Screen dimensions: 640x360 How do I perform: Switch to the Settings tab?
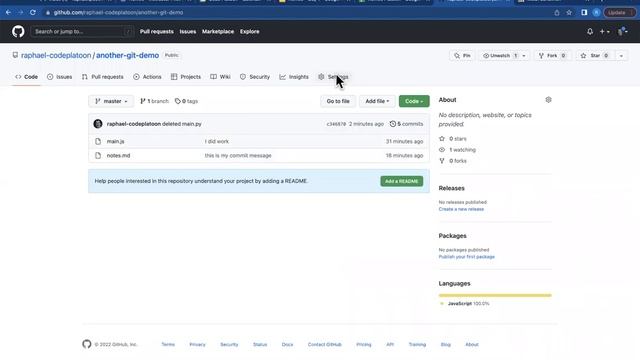point(333,77)
